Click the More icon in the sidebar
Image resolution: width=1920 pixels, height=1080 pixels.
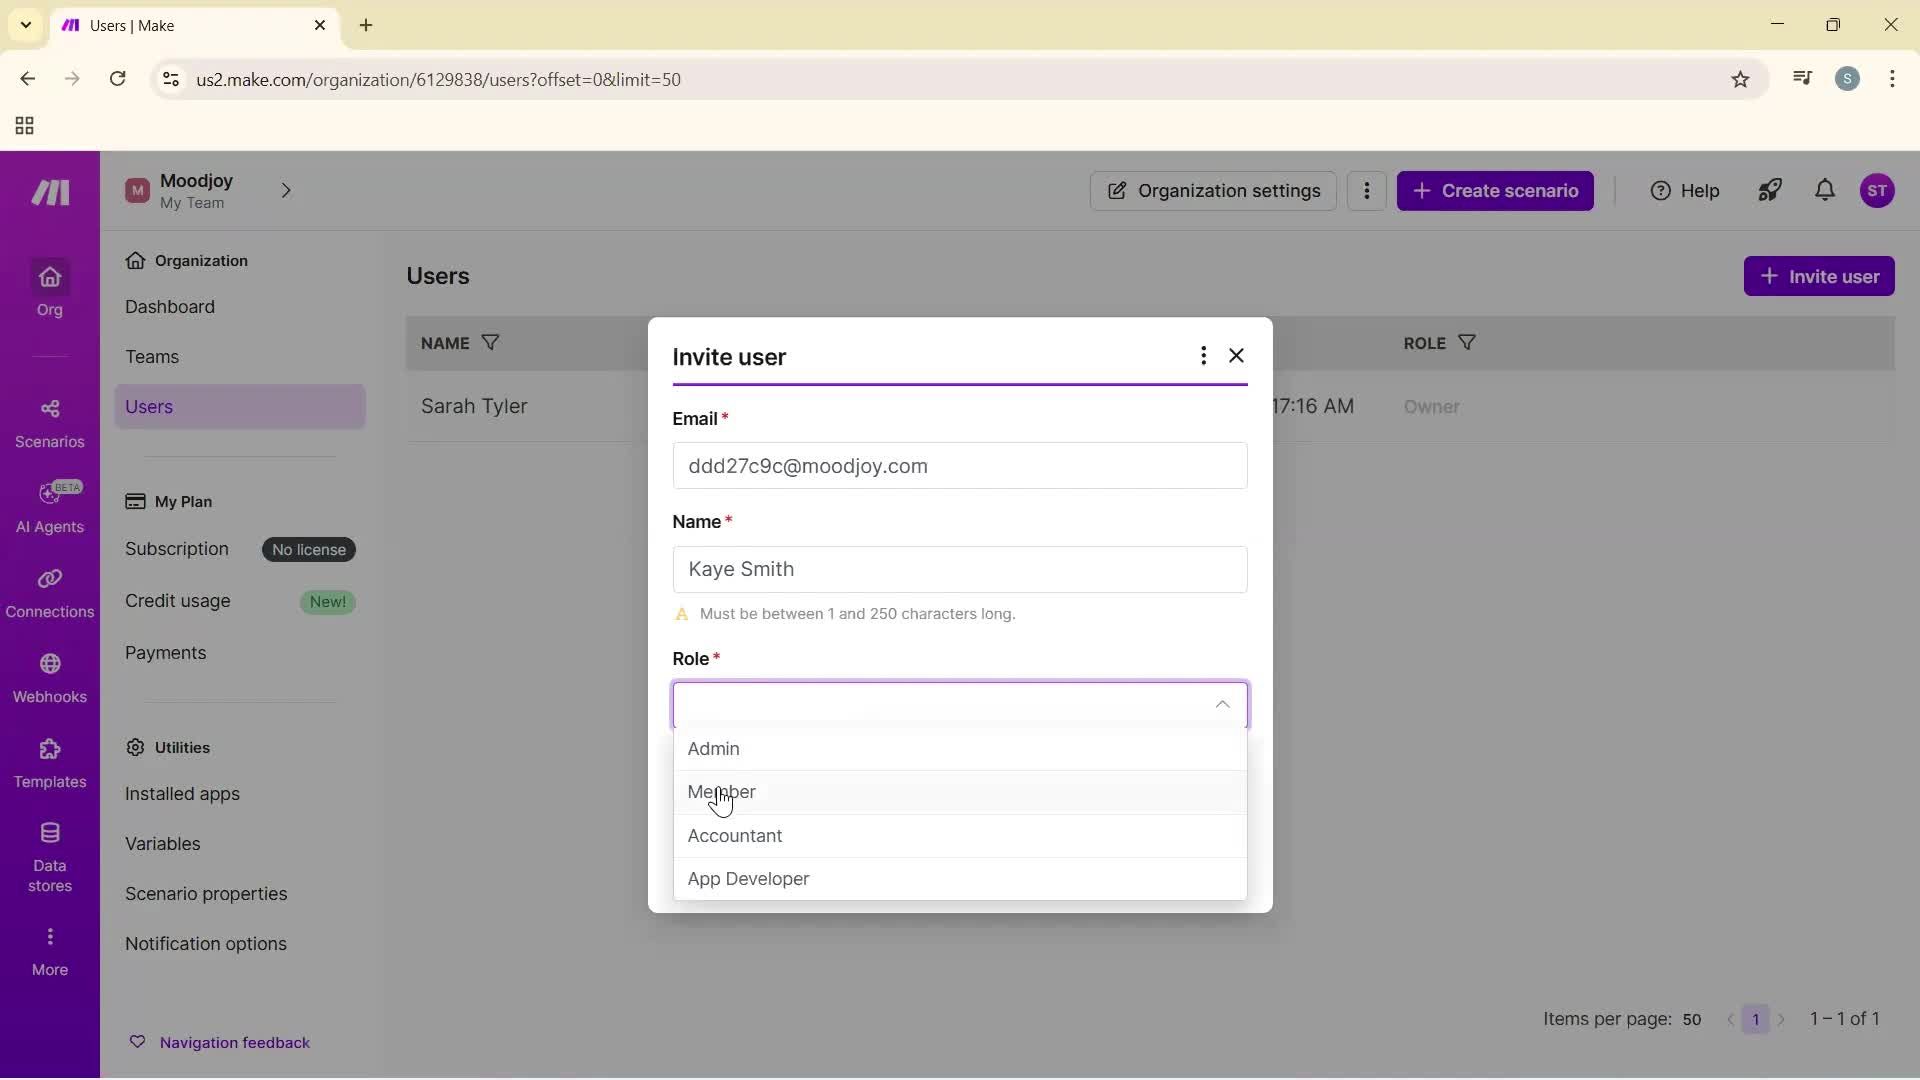(49, 948)
